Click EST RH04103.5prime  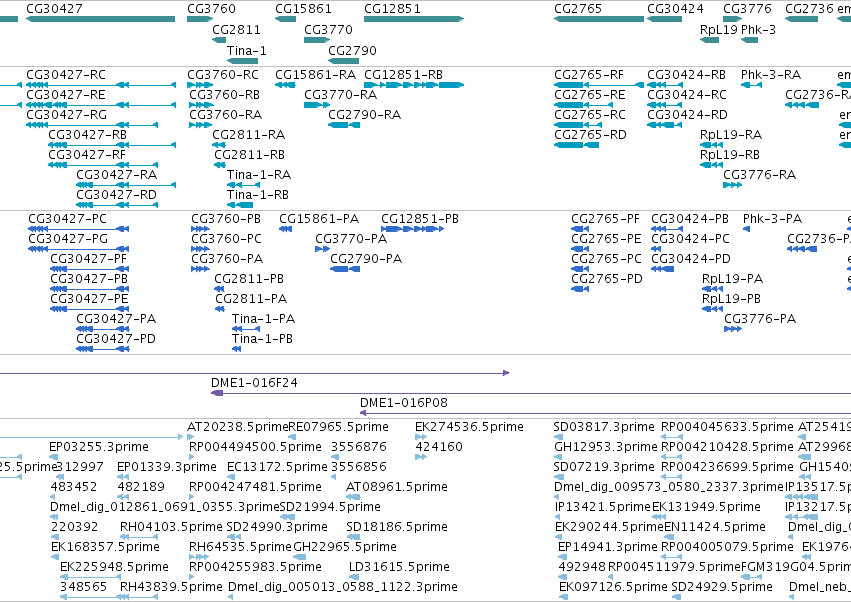click(171, 527)
